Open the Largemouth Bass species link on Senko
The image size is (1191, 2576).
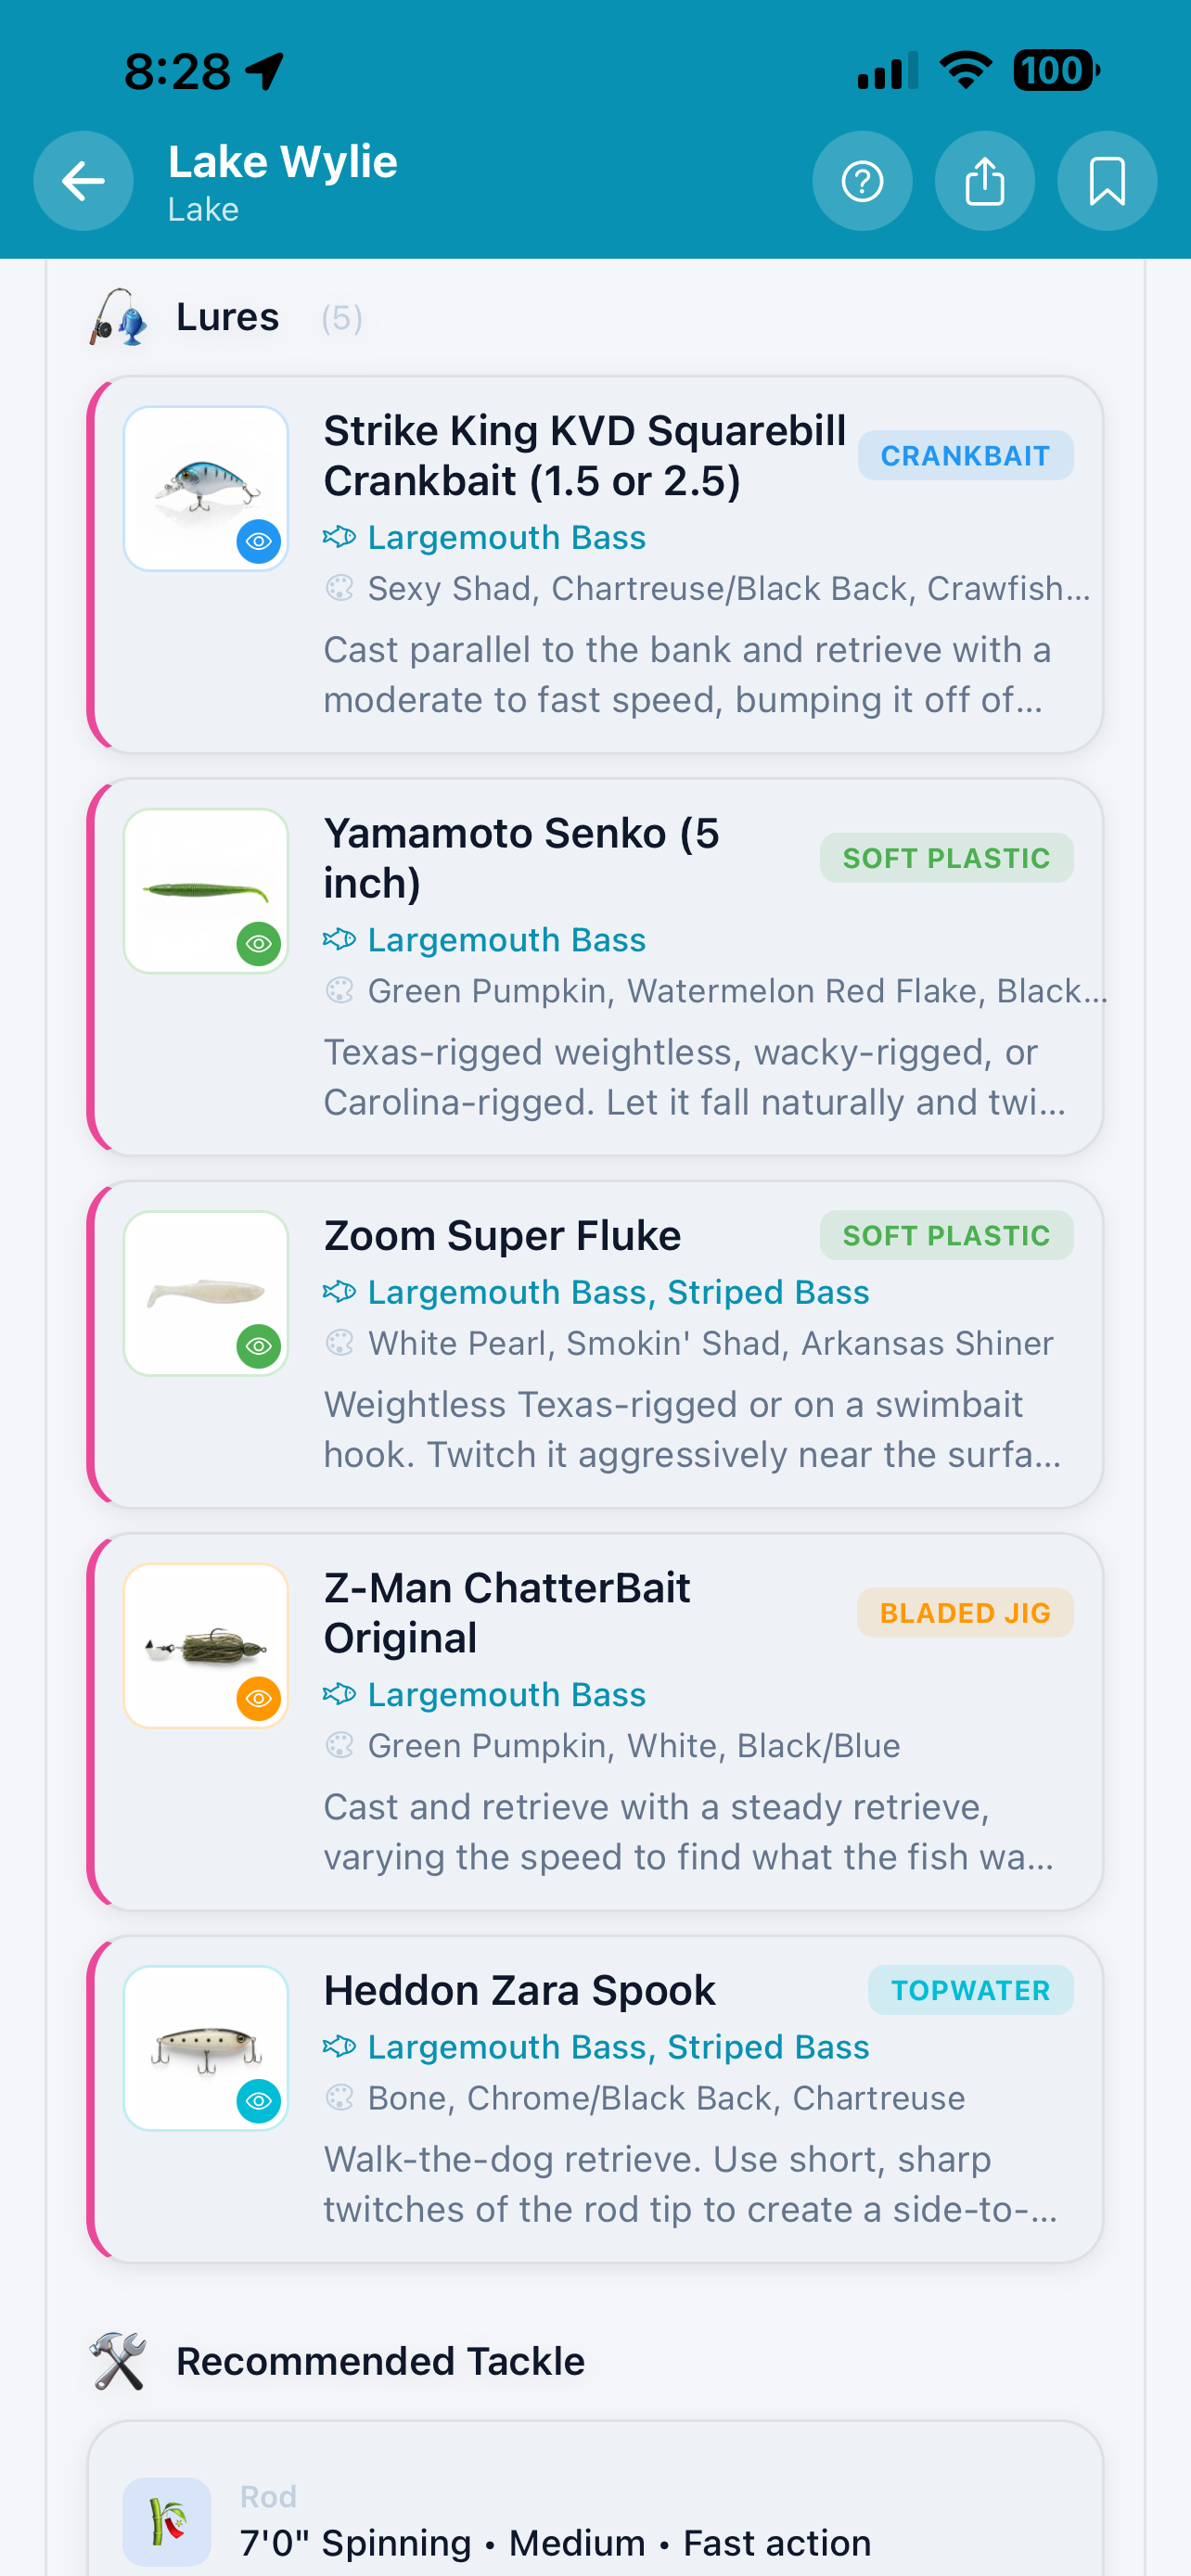(506, 939)
